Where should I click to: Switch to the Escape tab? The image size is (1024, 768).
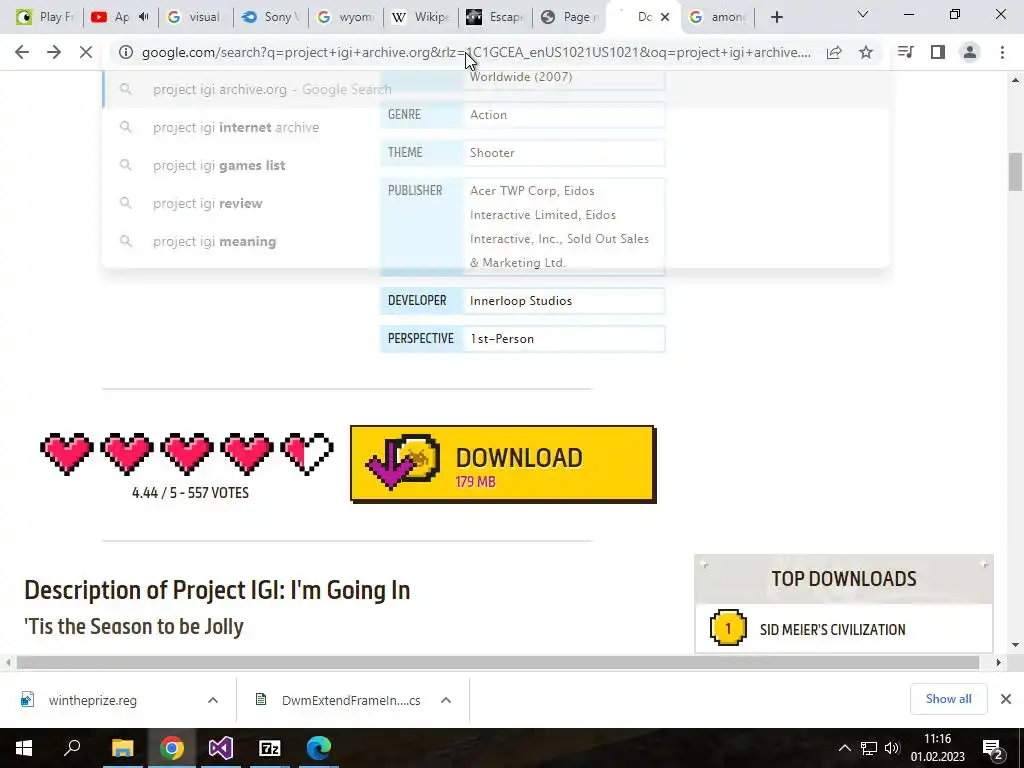pyautogui.click(x=494, y=17)
